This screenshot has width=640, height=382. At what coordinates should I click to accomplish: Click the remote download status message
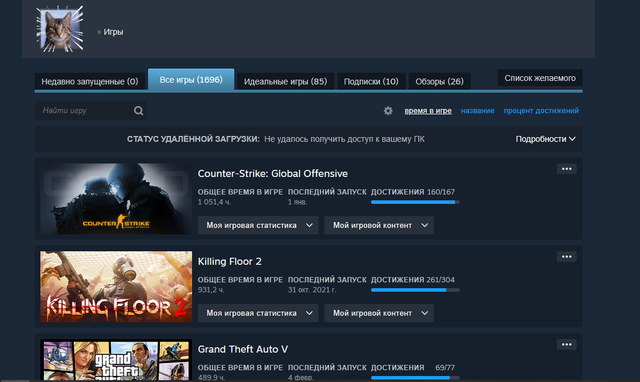pos(344,139)
